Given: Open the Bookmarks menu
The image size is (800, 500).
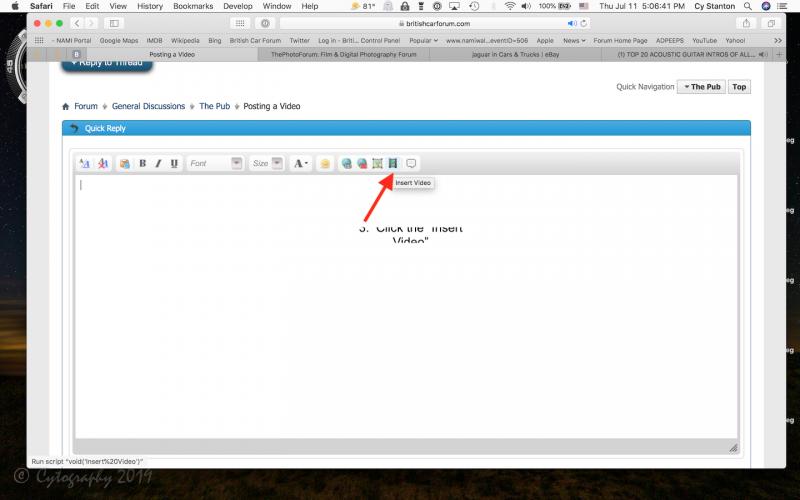Looking at the screenshot, I should (193, 6).
